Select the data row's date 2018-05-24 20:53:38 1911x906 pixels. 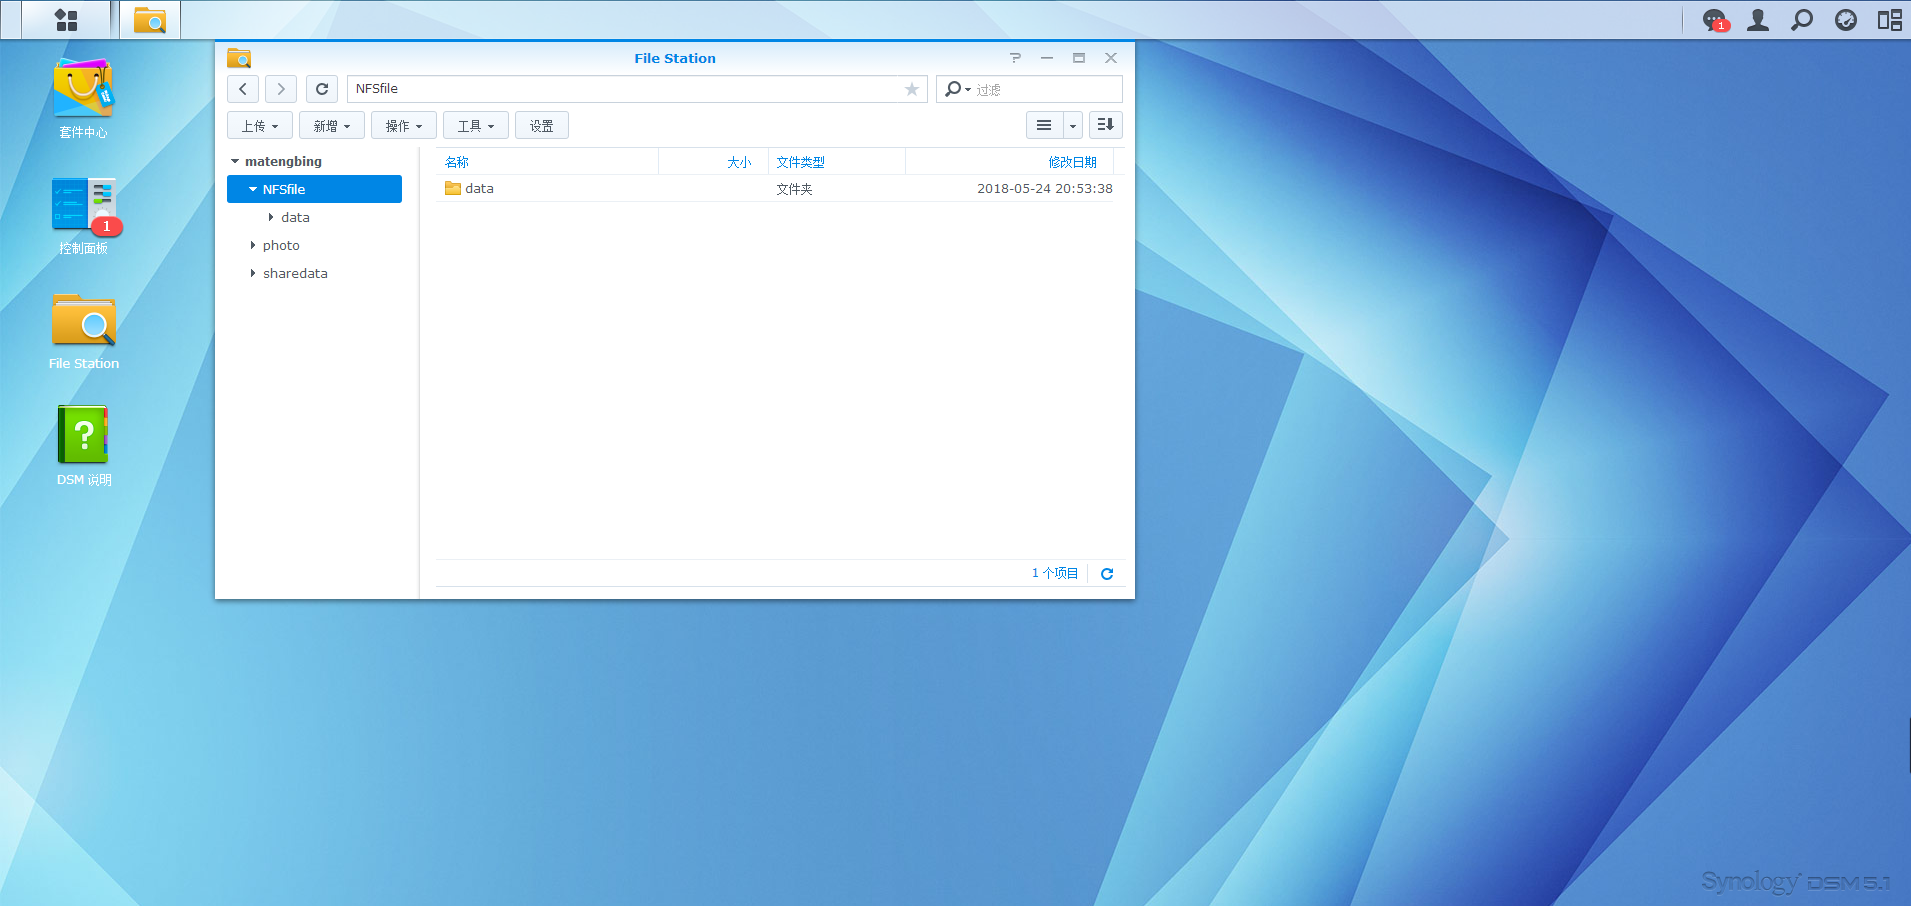click(x=1044, y=188)
